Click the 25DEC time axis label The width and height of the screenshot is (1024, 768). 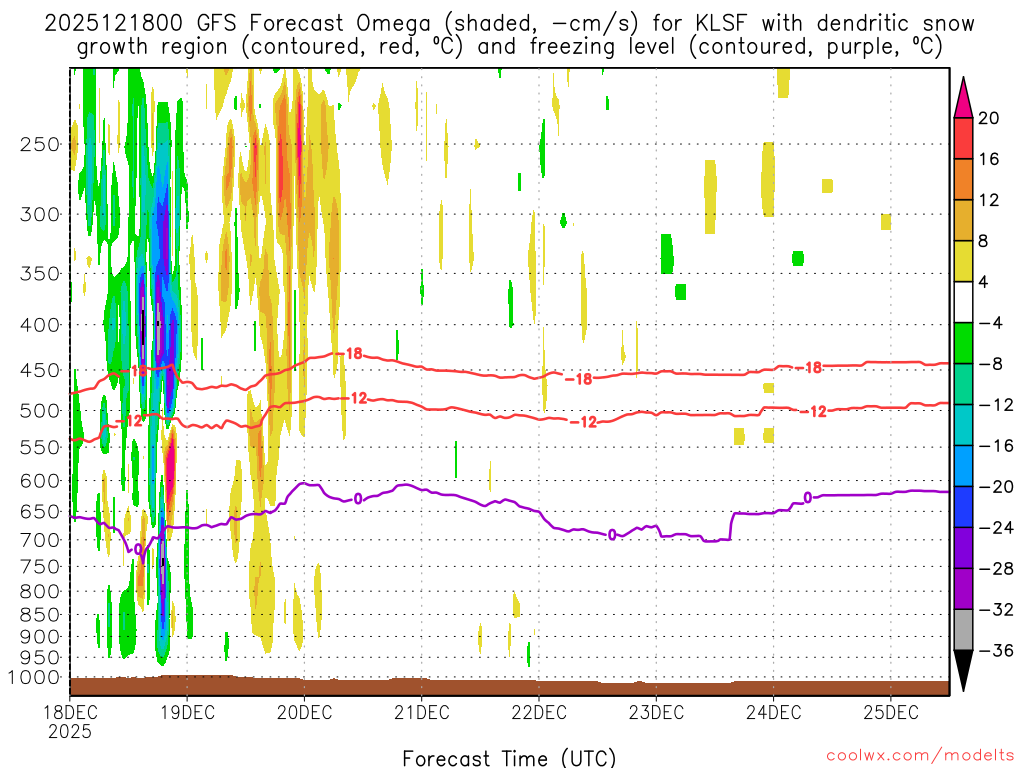(x=891, y=713)
